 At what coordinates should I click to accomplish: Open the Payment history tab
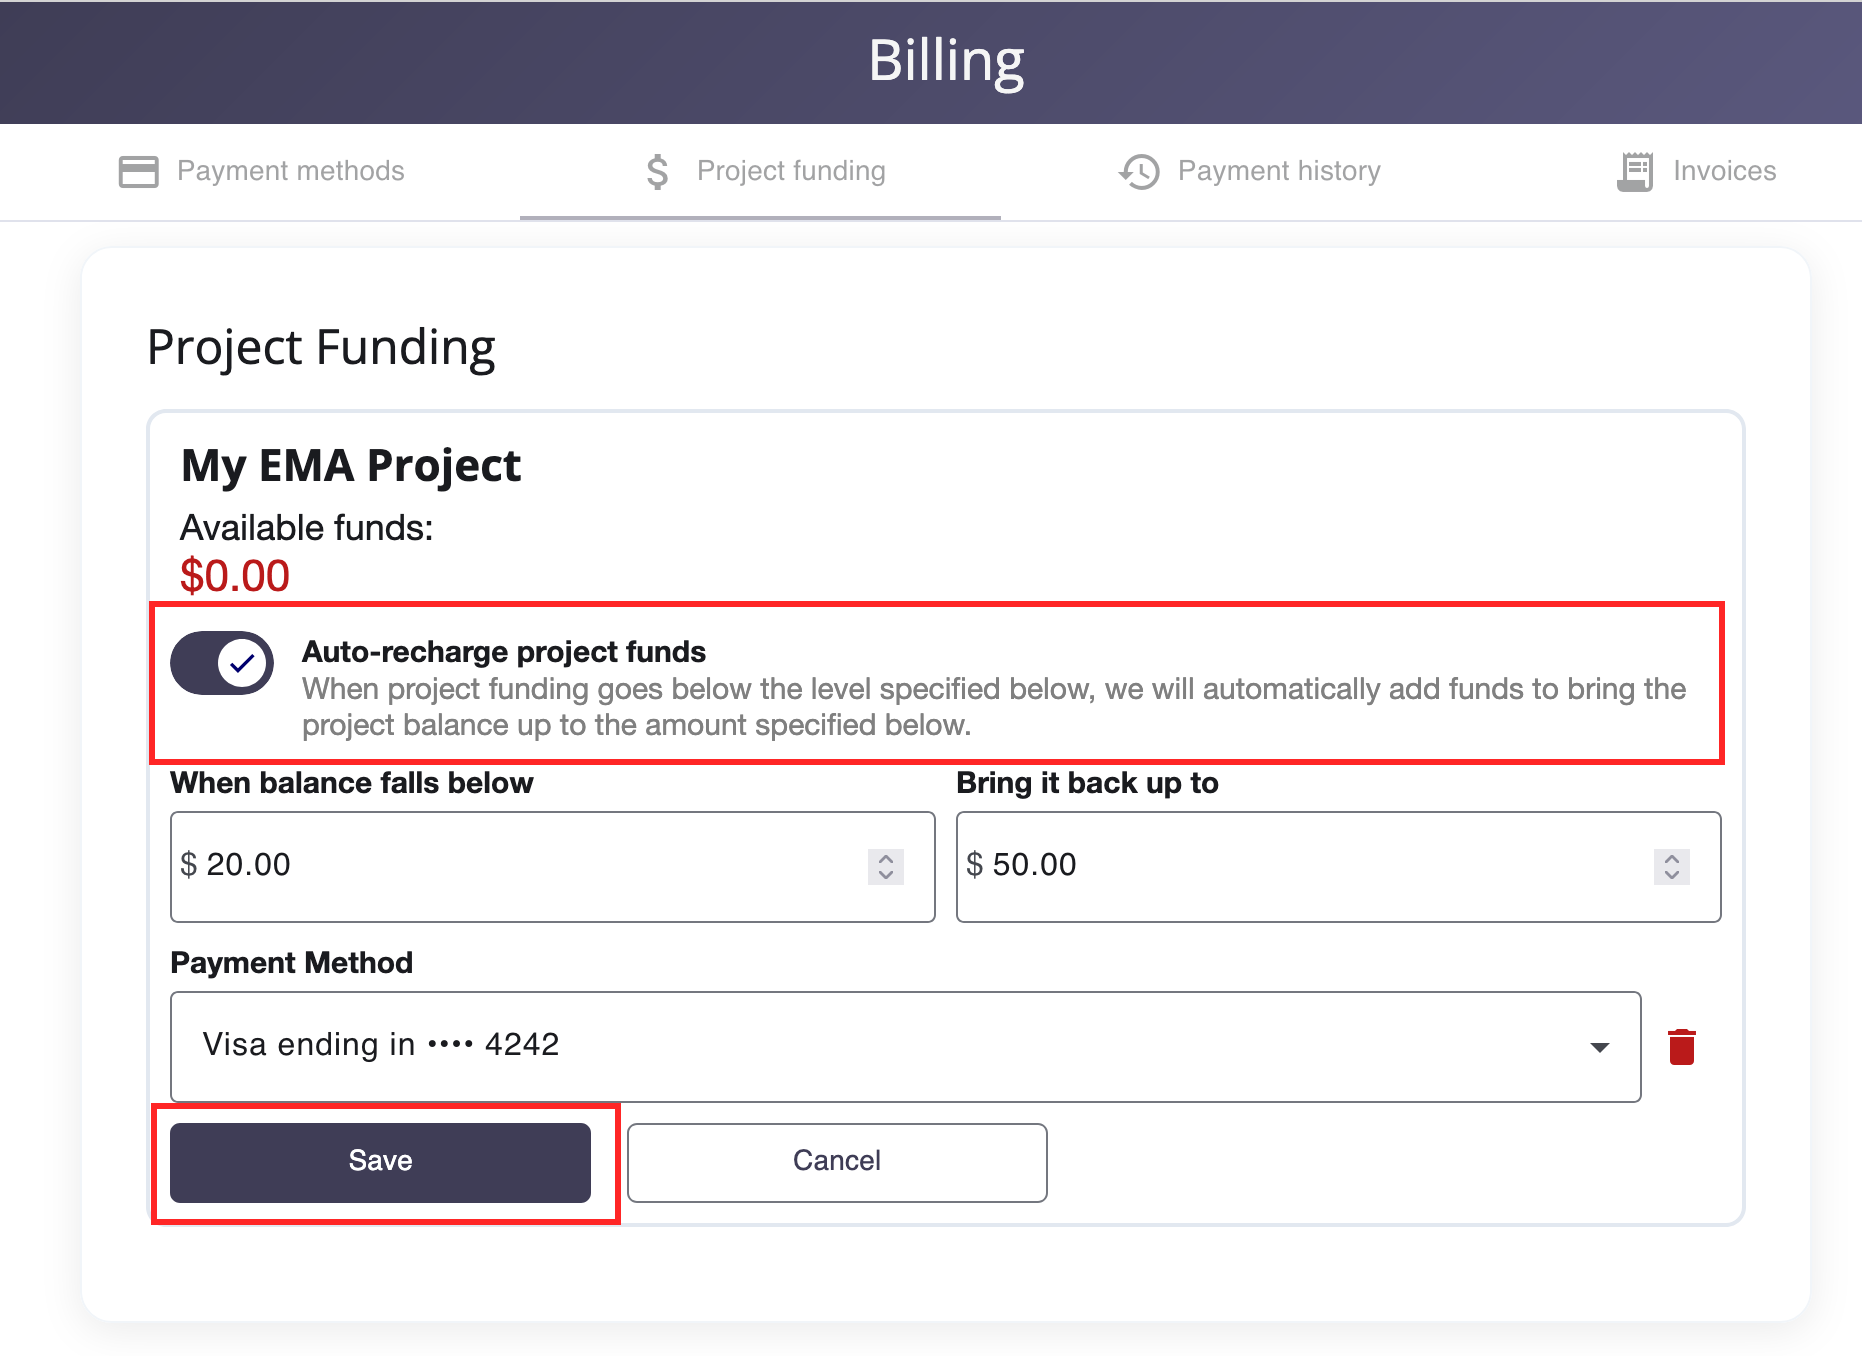pos(1278,172)
